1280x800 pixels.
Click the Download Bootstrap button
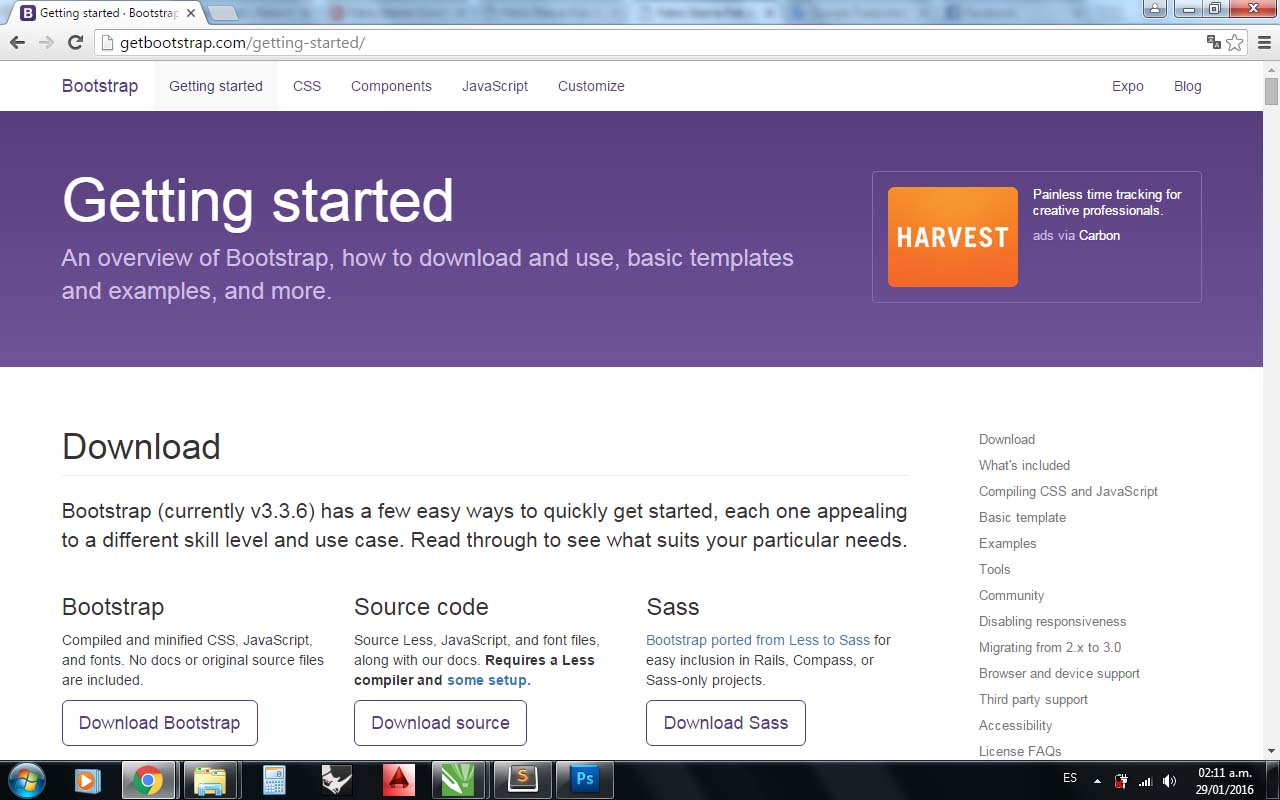point(160,723)
